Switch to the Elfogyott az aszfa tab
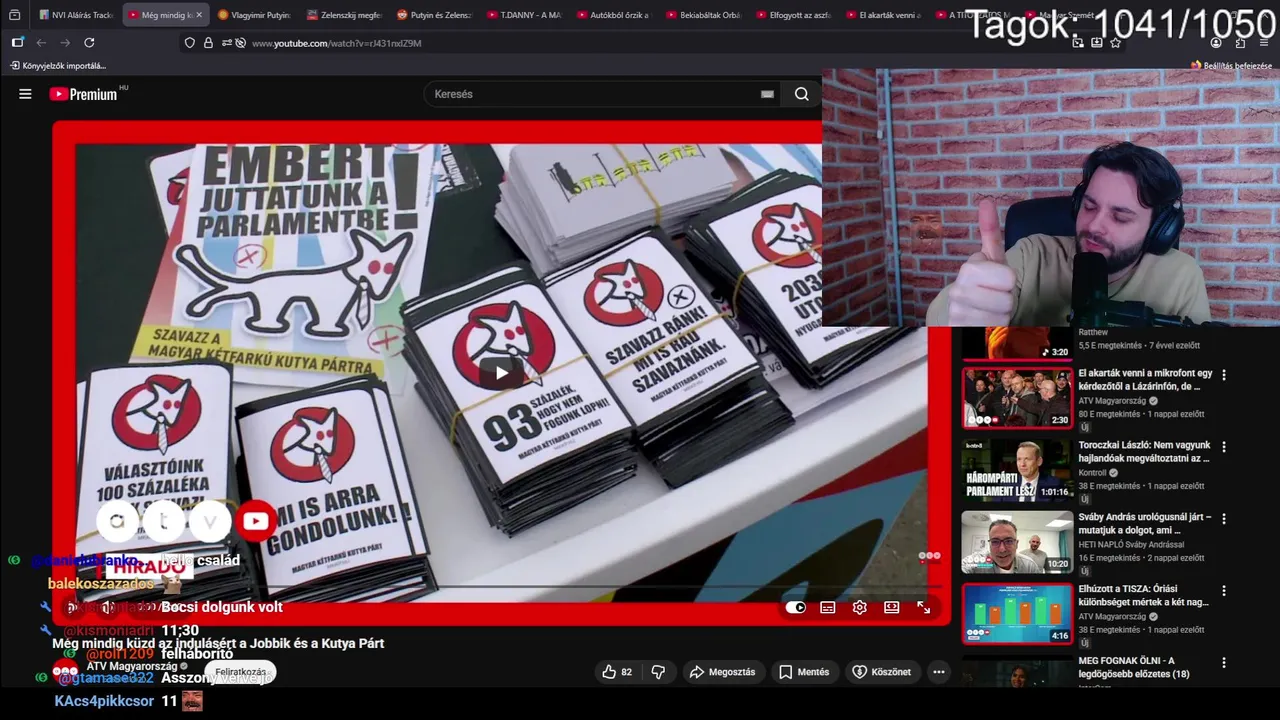Image resolution: width=1280 pixels, height=720 pixels. 791,15
